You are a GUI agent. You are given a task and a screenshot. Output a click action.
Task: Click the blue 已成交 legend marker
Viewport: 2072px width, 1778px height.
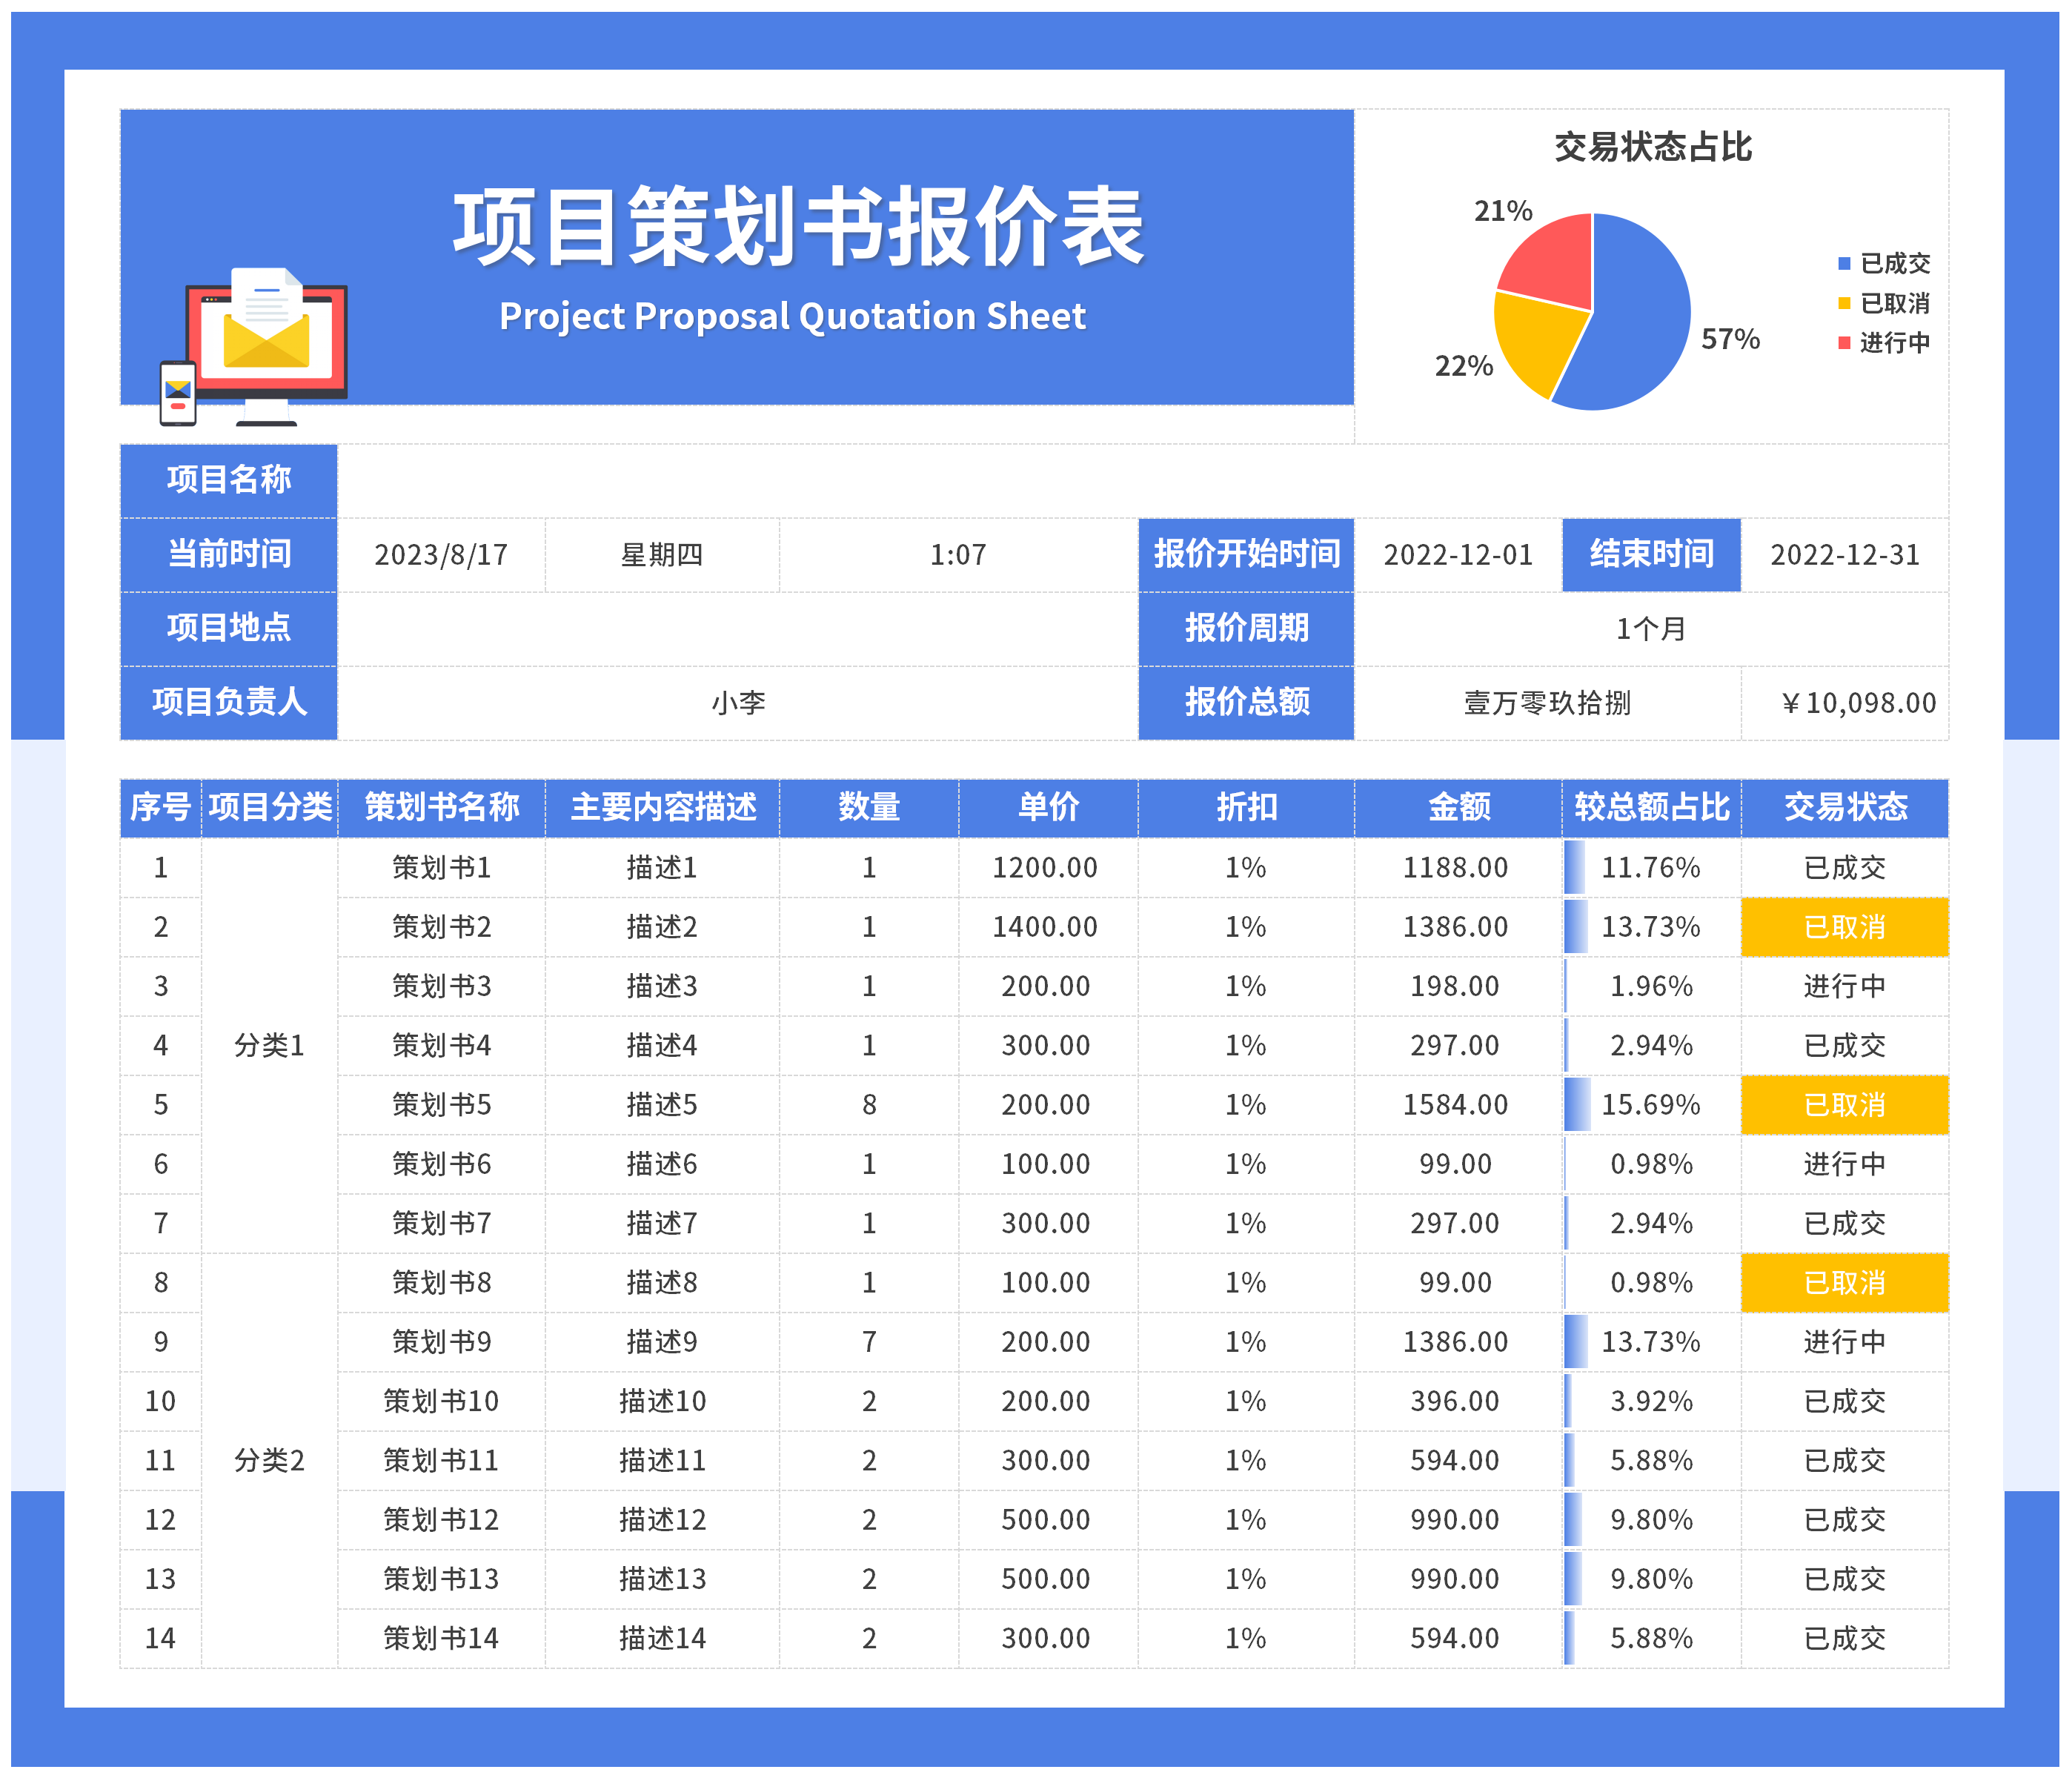pyautogui.click(x=1844, y=264)
